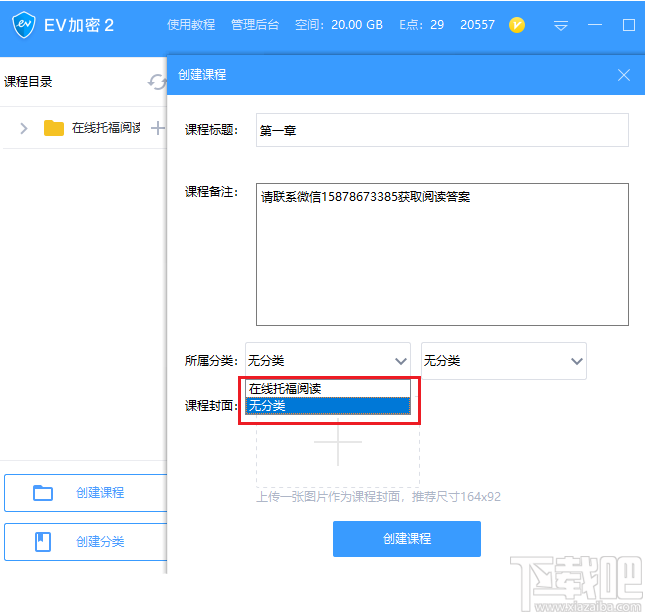Viewport: 645px width, 612px height.
Task: Click the EV加密 shield logo
Action: [x=24, y=25]
